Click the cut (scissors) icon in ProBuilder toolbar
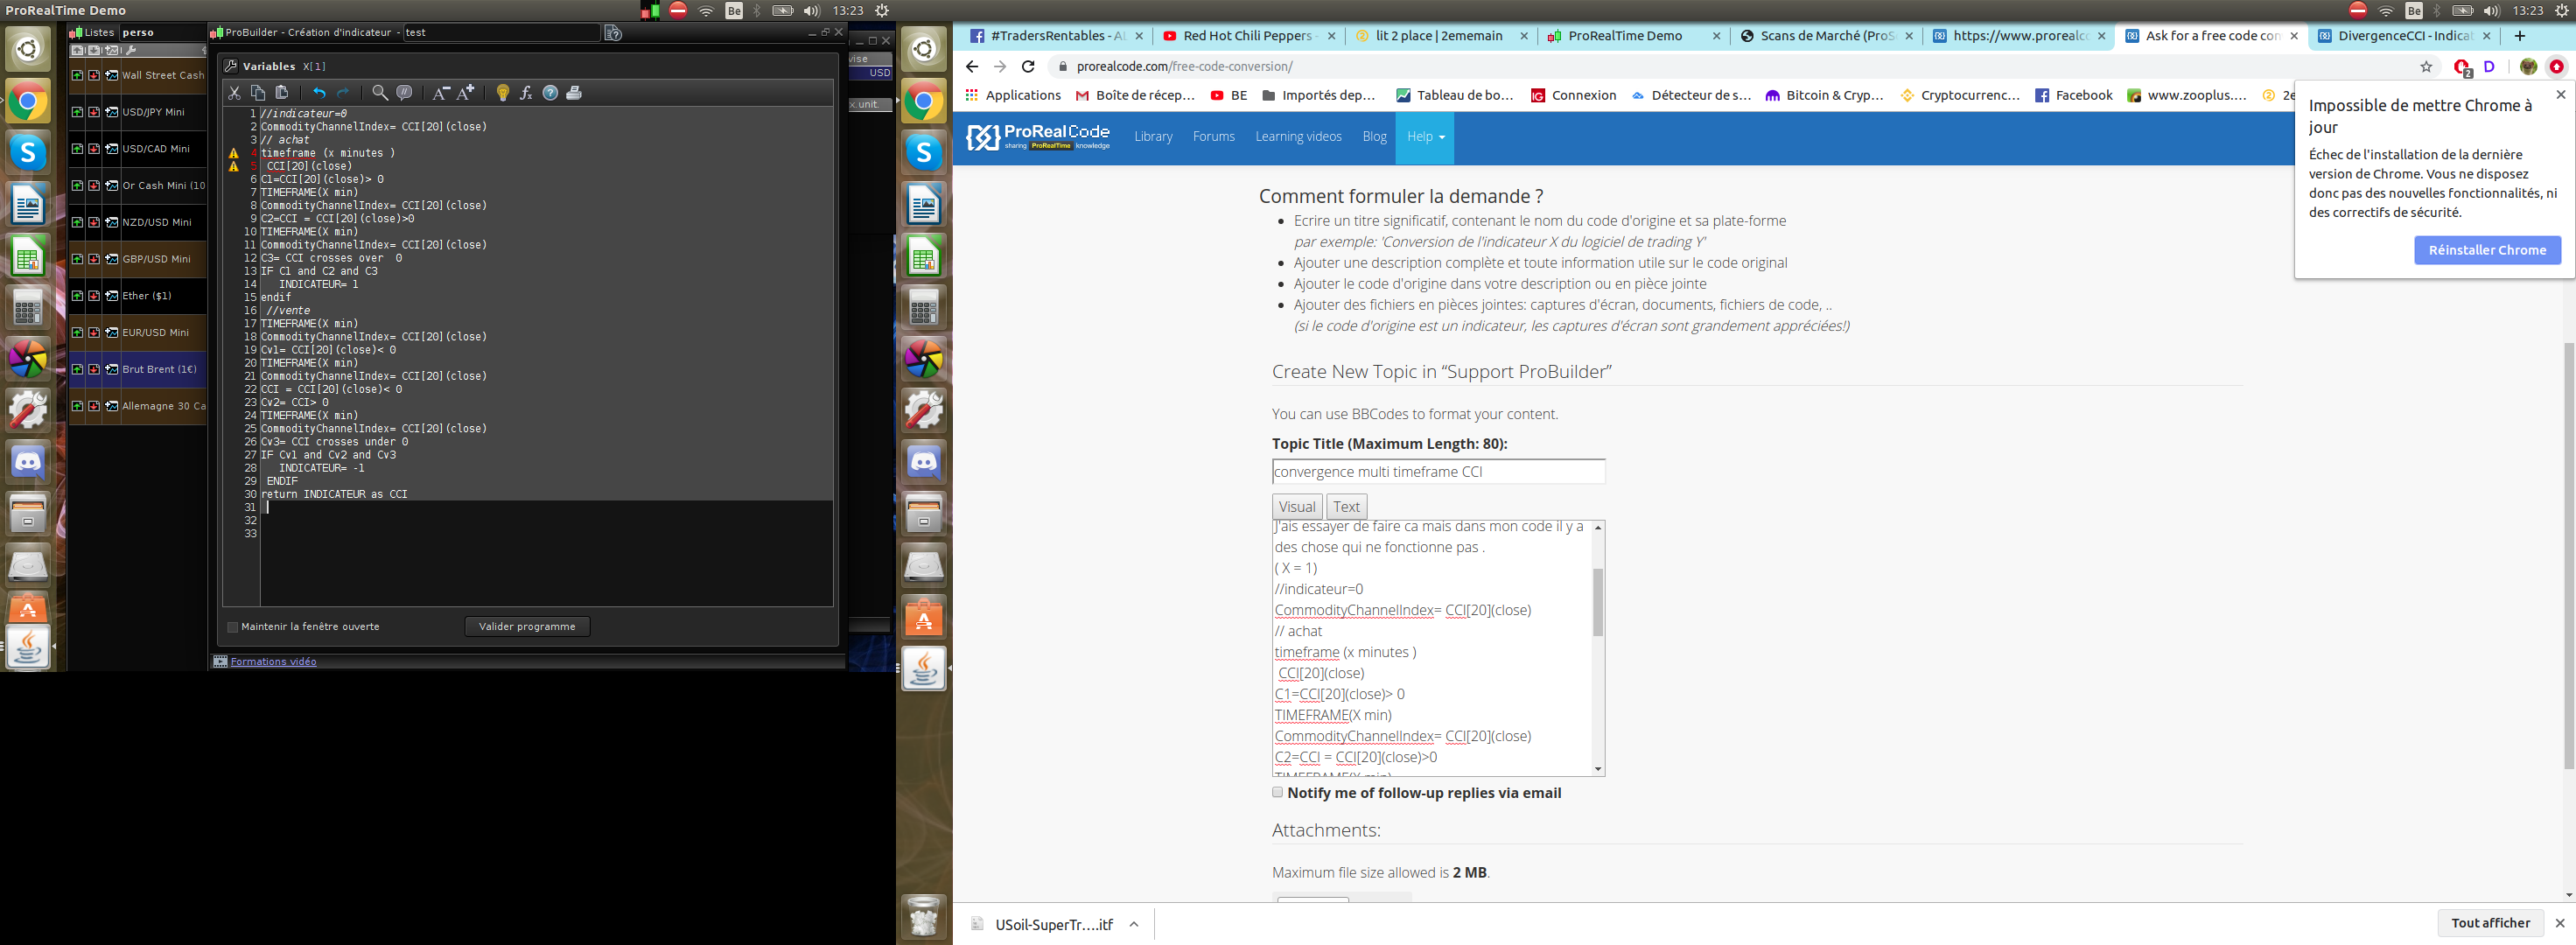 coord(234,93)
